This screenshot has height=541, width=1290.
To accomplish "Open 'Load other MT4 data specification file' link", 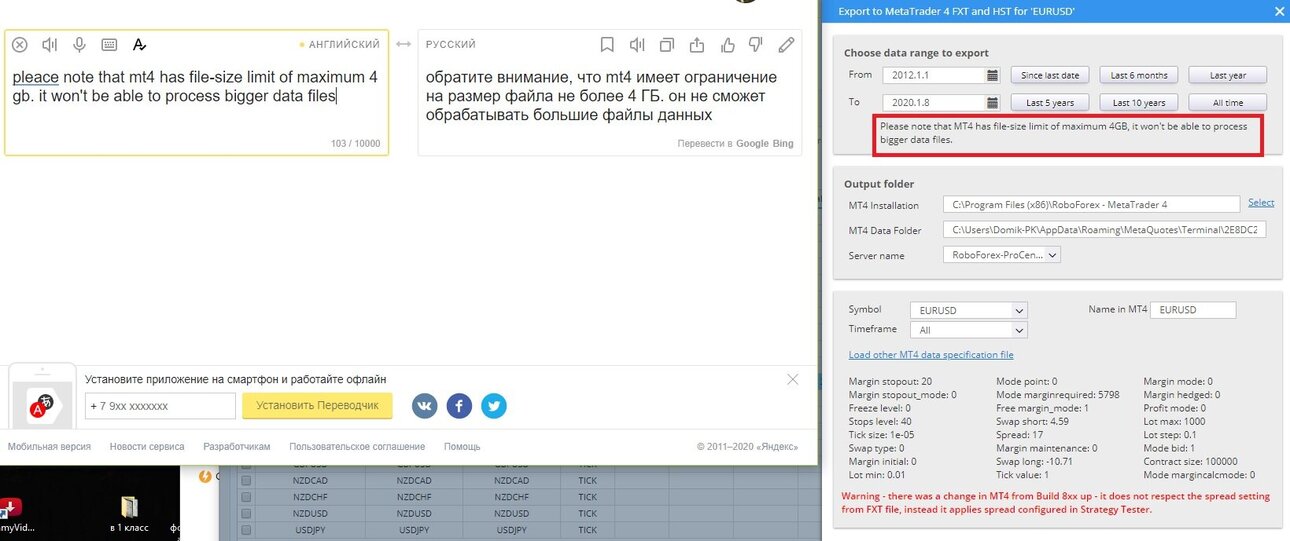I will (931, 354).
